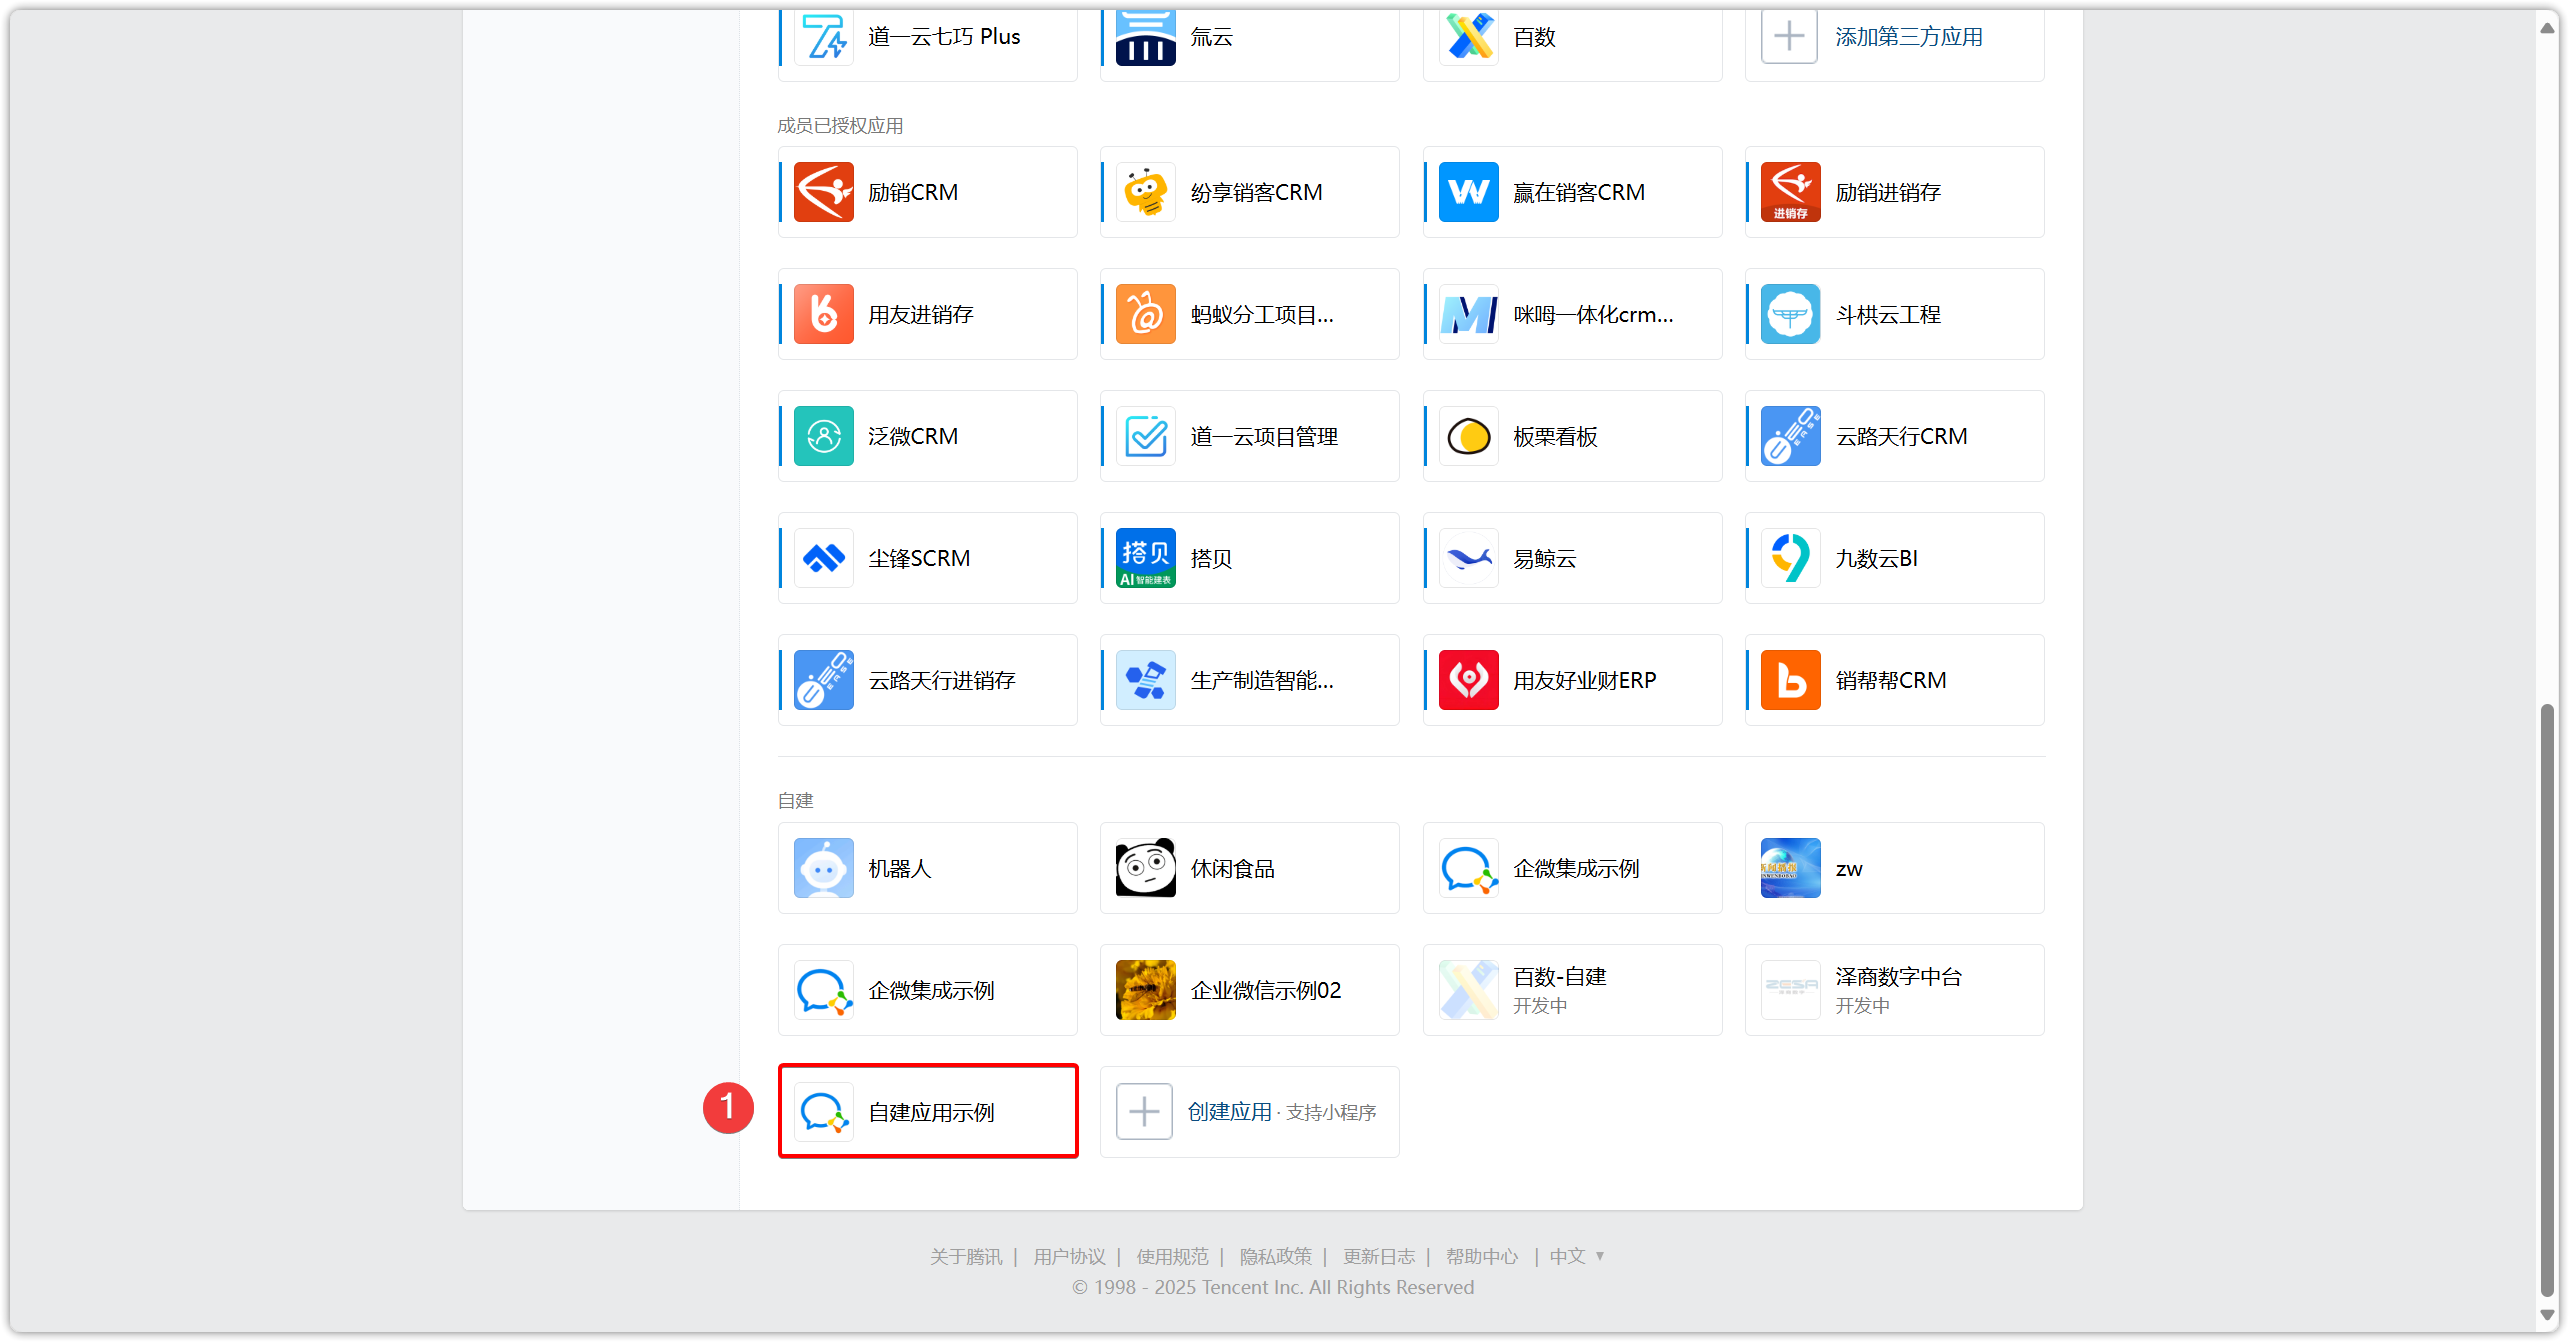This screenshot has height=1342, width=2569.
Task: Click the 搭贝 app icon
Action: [x=1145, y=558]
